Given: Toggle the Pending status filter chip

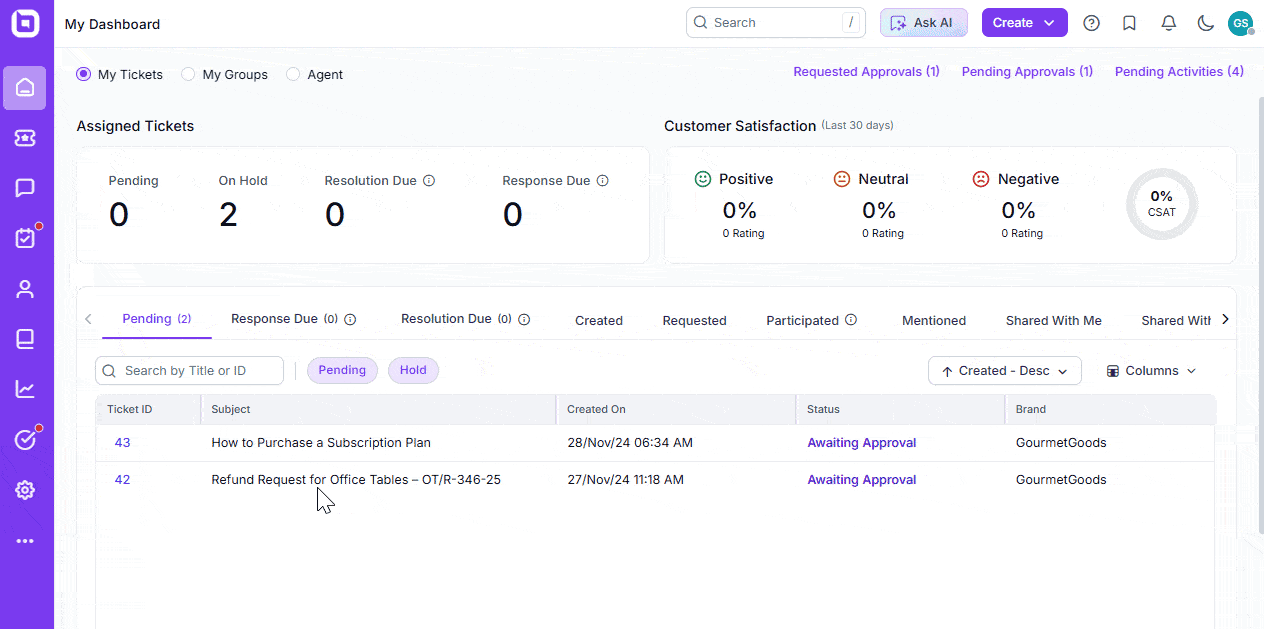Looking at the screenshot, I should pyautogui.click(x=342, y=370).
